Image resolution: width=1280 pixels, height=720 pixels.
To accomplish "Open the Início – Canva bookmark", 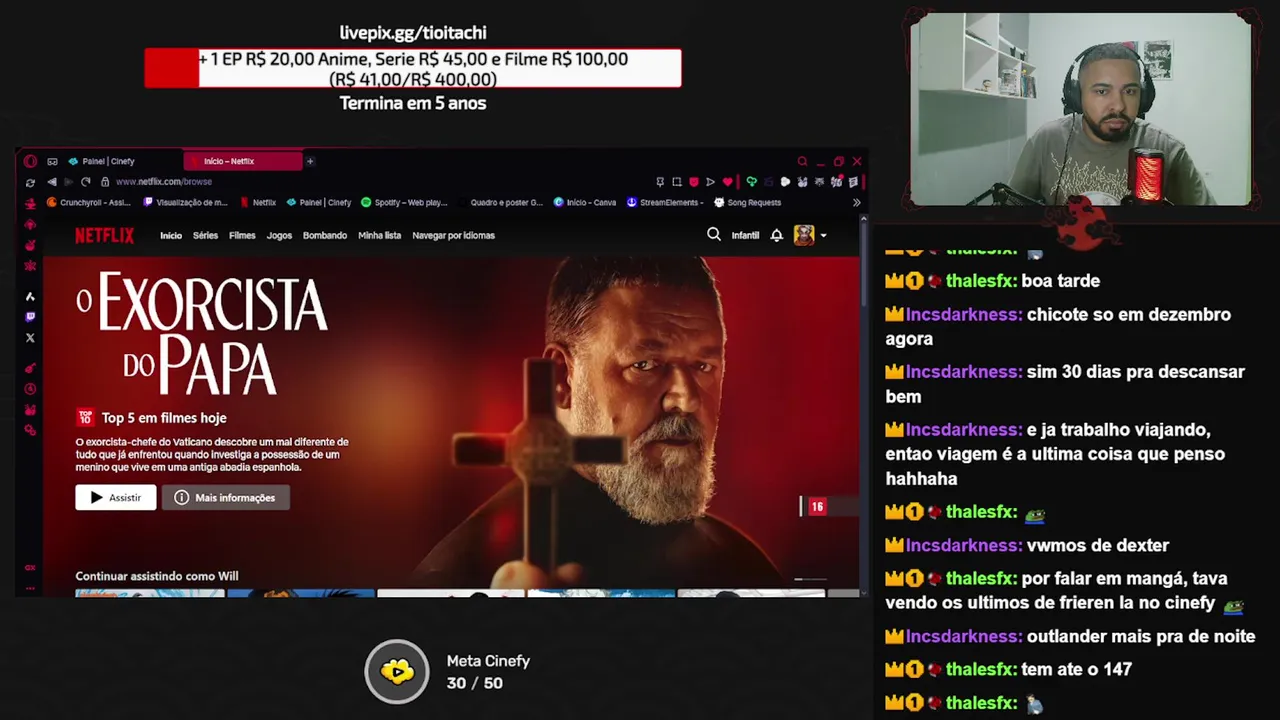I will click(x=585, y=202).
